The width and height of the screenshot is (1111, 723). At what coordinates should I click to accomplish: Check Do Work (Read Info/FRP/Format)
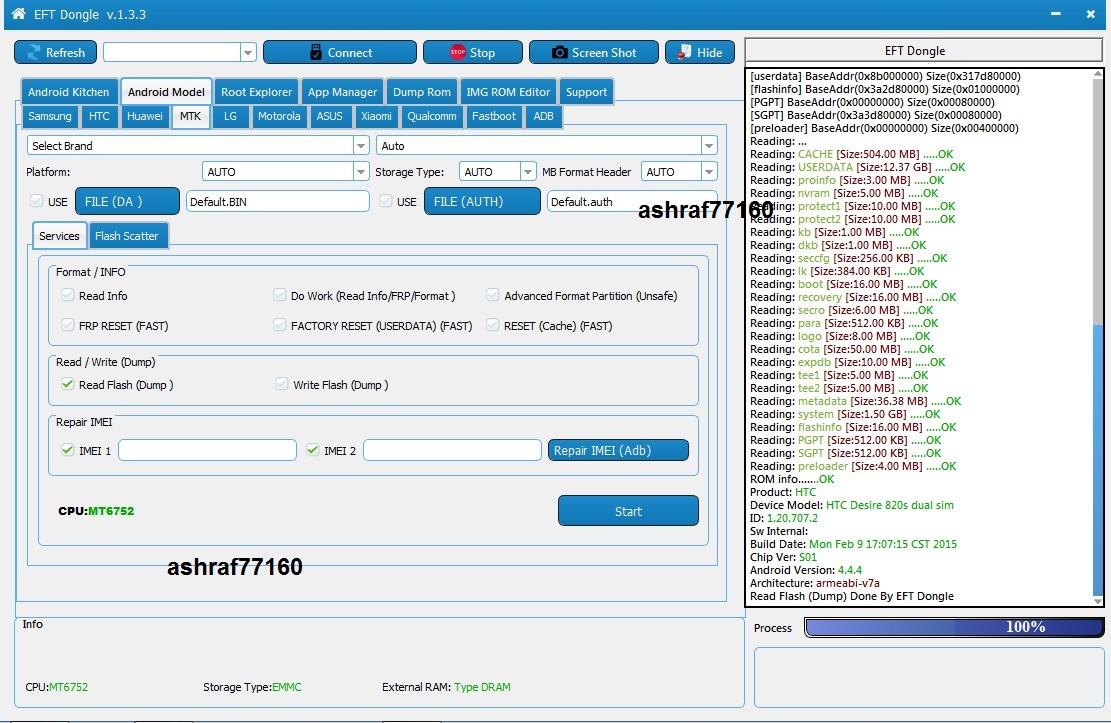pos(279,295)
